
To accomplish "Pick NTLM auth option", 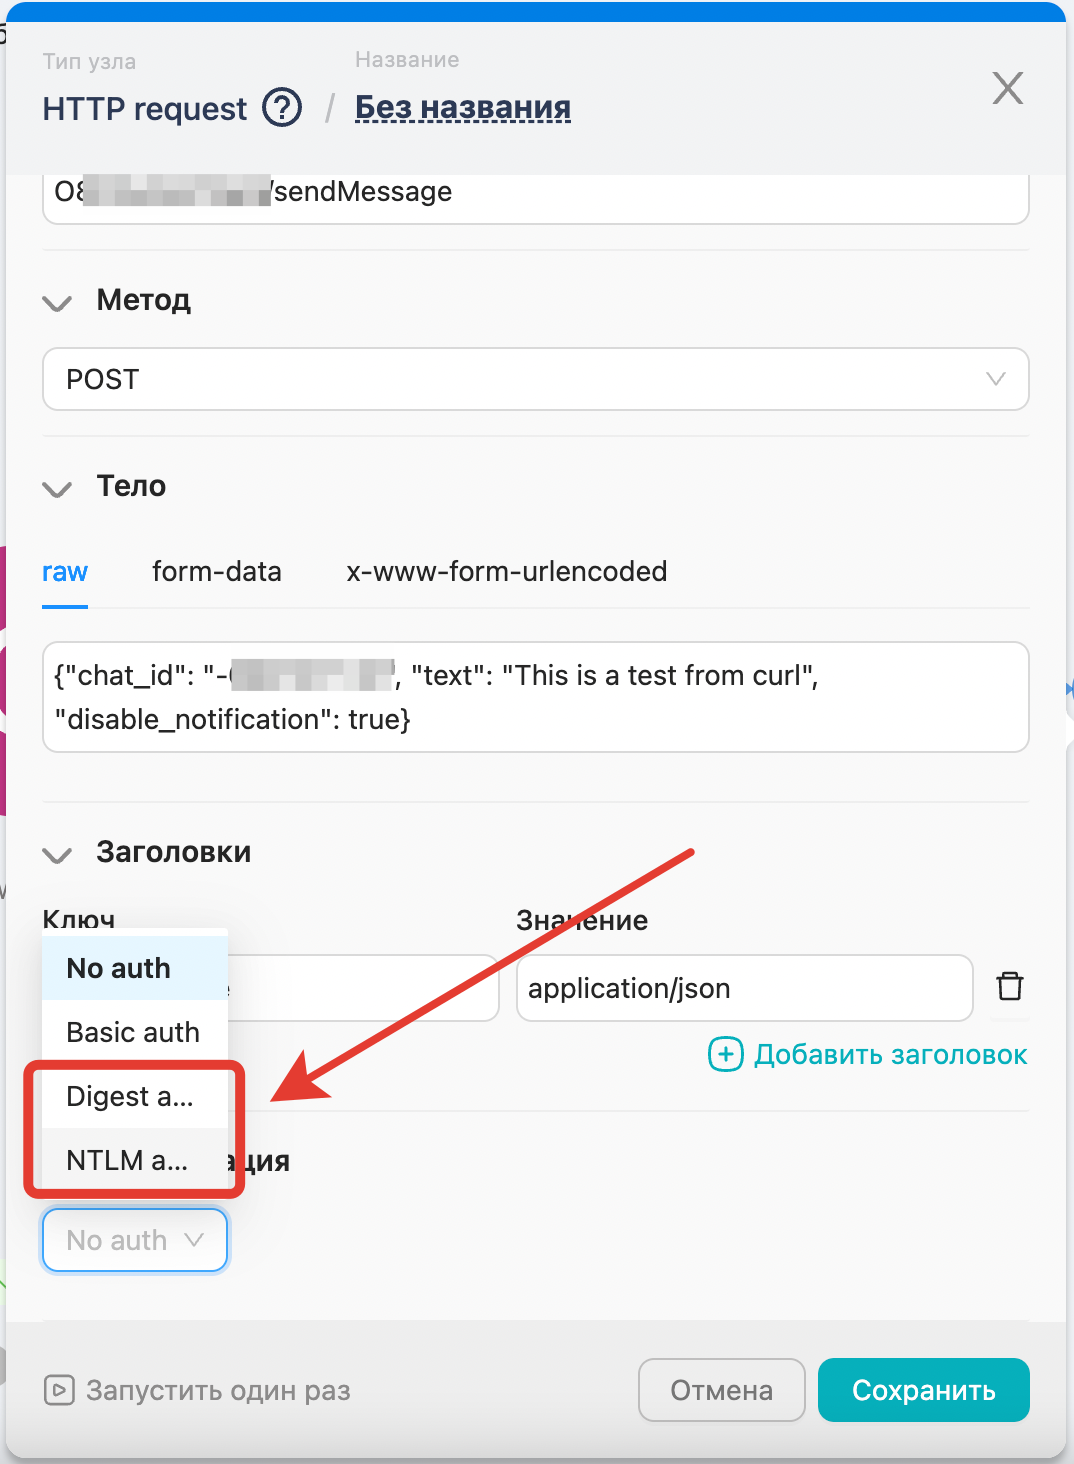I will pos(127,1160).
